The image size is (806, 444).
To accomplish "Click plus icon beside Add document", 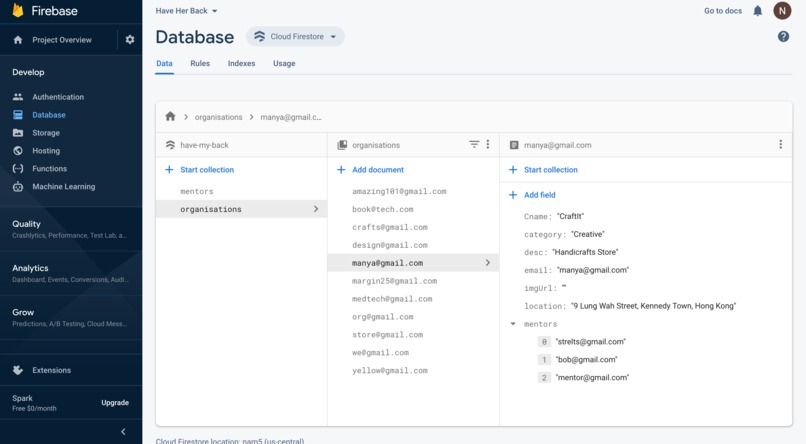I will [x=341, y=170].
